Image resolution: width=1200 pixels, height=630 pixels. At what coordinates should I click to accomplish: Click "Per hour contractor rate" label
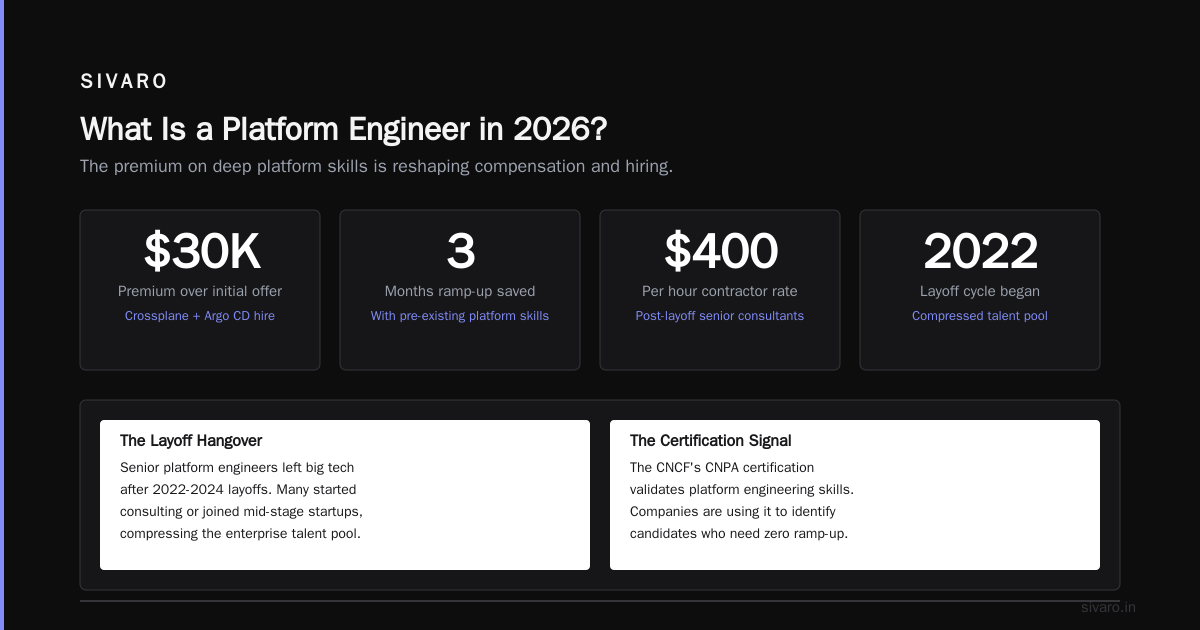coord(720,291)
